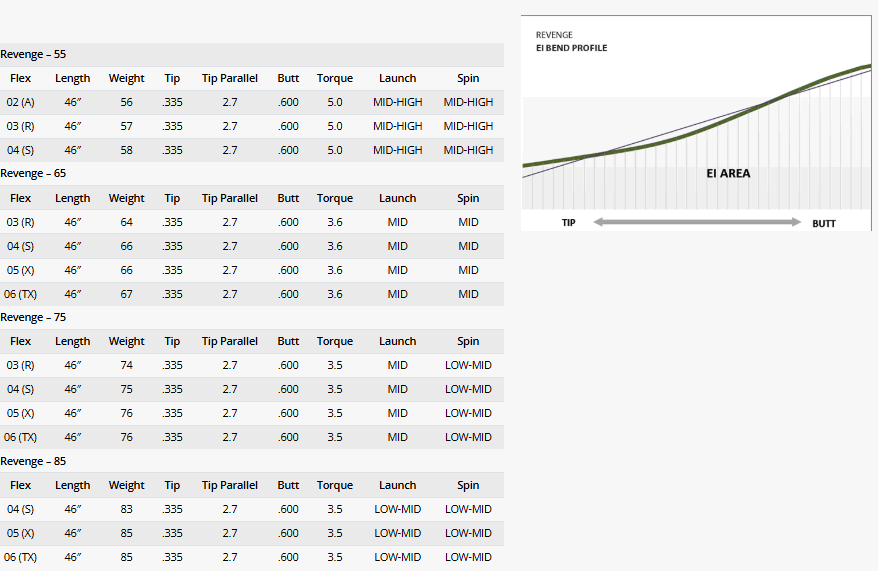Select 06 (TX) flex in Revenge 65
This screenshot has width=878, height=571.
pos(20,294)
